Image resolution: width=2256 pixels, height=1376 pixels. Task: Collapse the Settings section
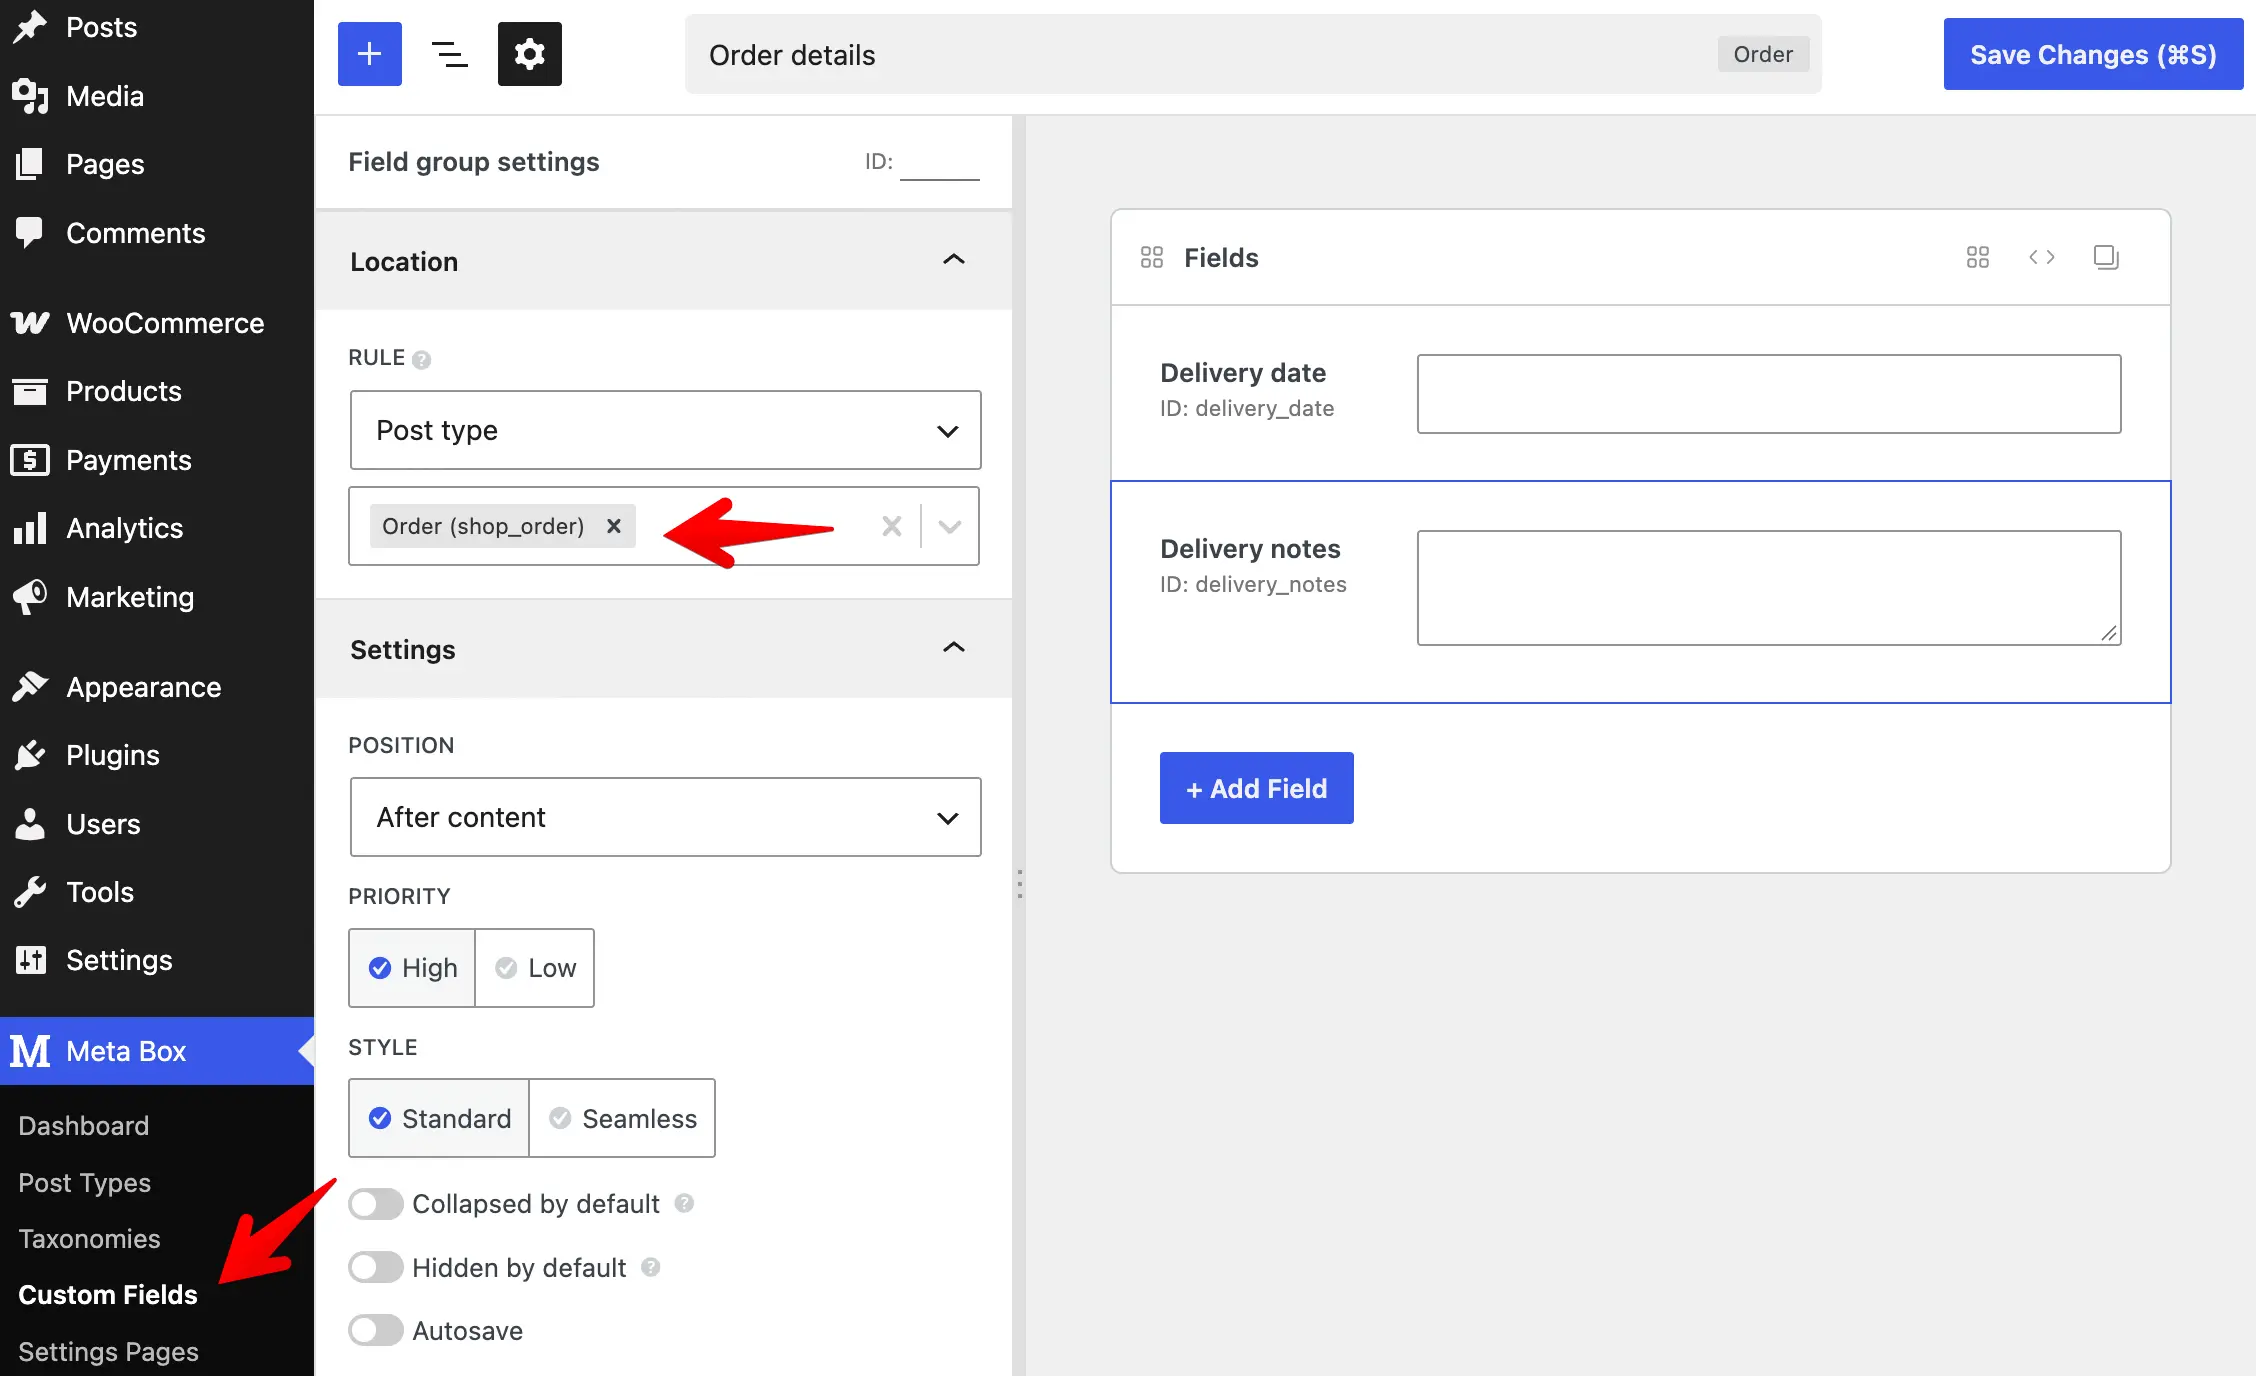[954, 648]
